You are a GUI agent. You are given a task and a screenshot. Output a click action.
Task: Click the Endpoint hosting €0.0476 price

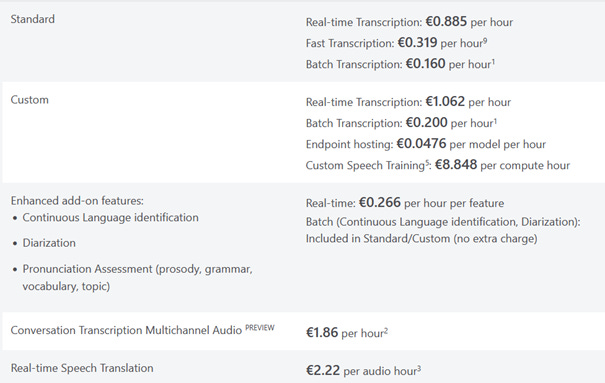tap(421, 143)
